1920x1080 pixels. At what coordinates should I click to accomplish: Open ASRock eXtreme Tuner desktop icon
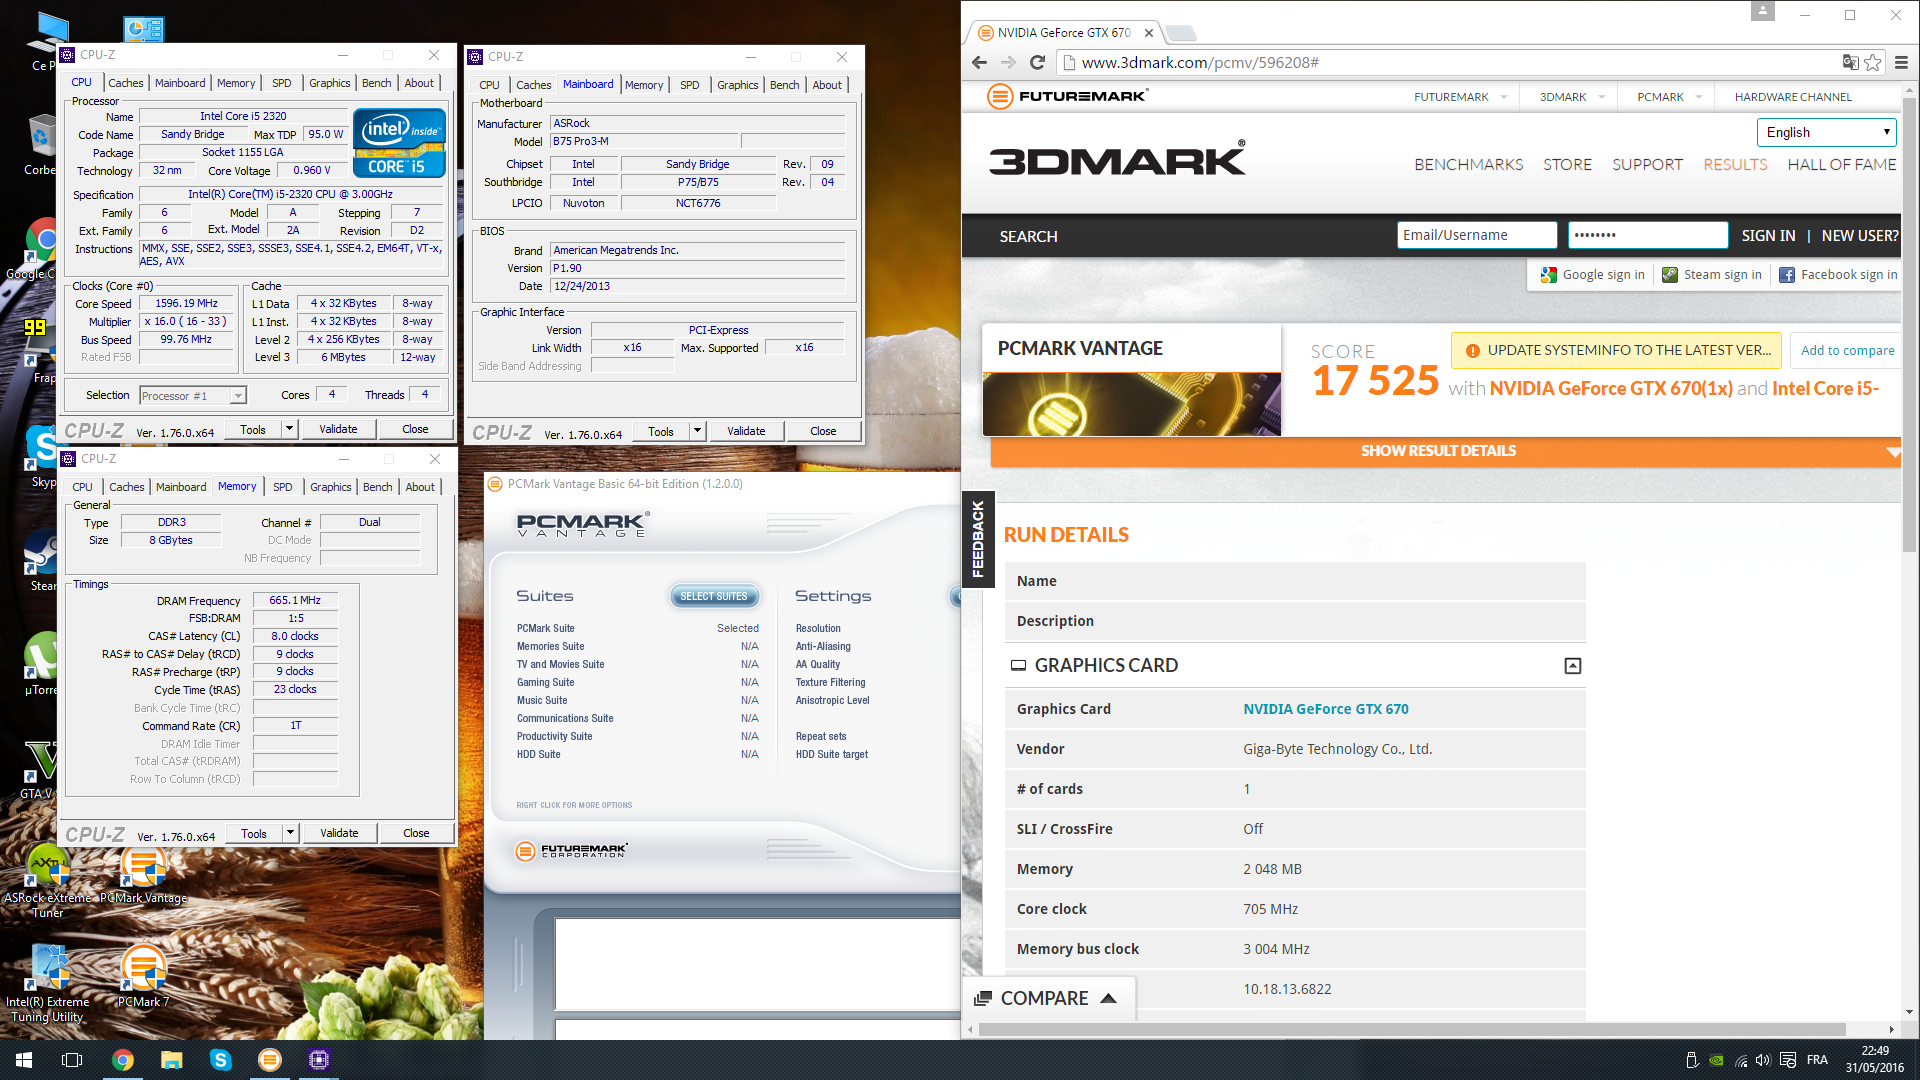(48, 882)
